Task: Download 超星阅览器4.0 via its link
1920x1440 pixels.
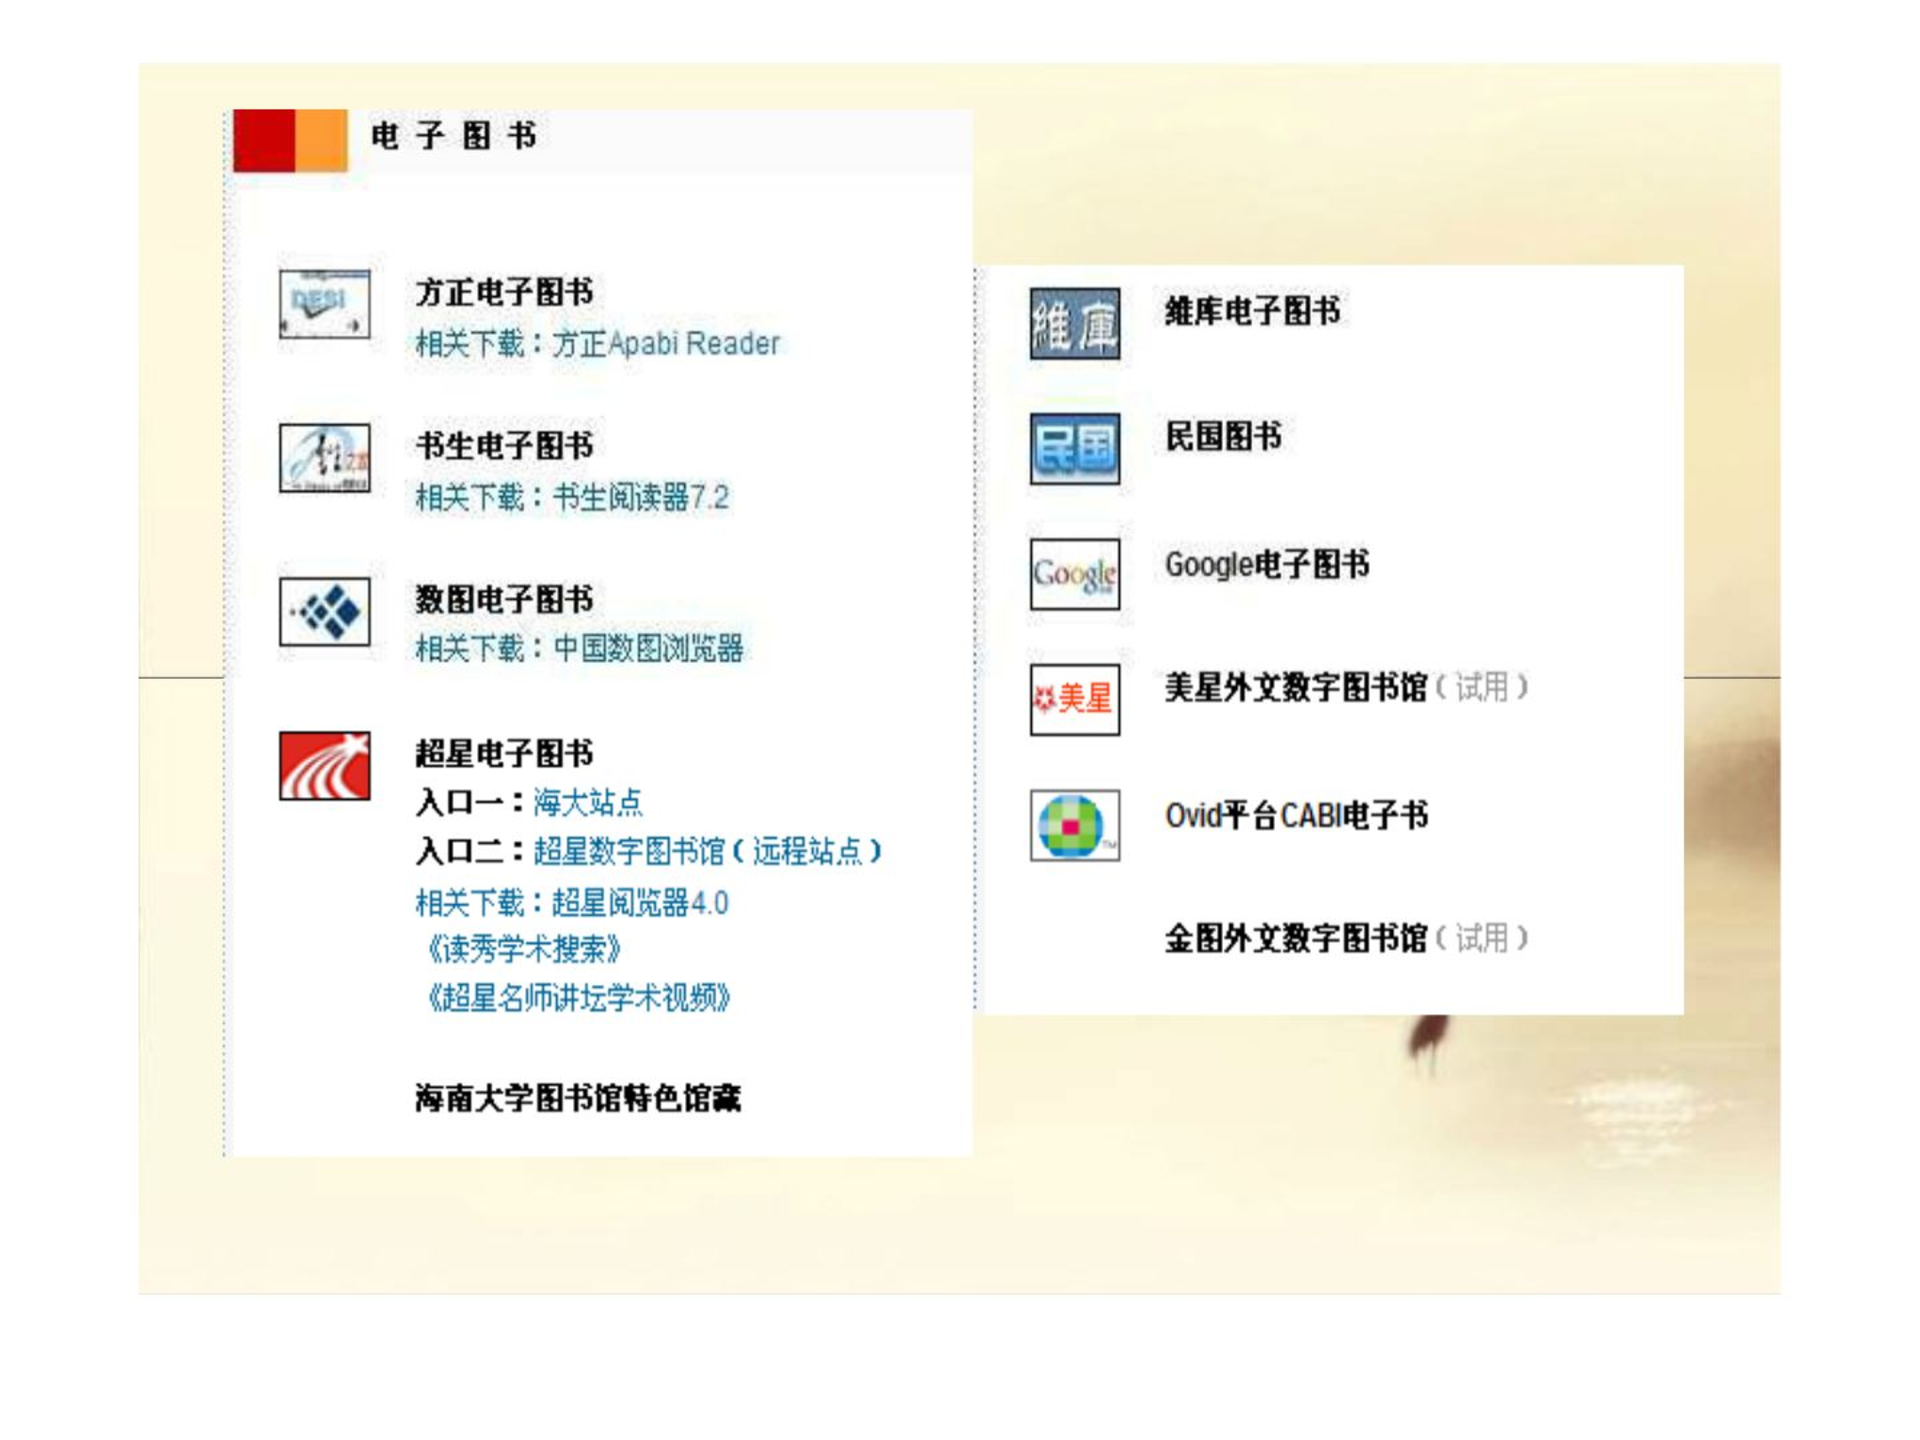Action: pos(640,903)
